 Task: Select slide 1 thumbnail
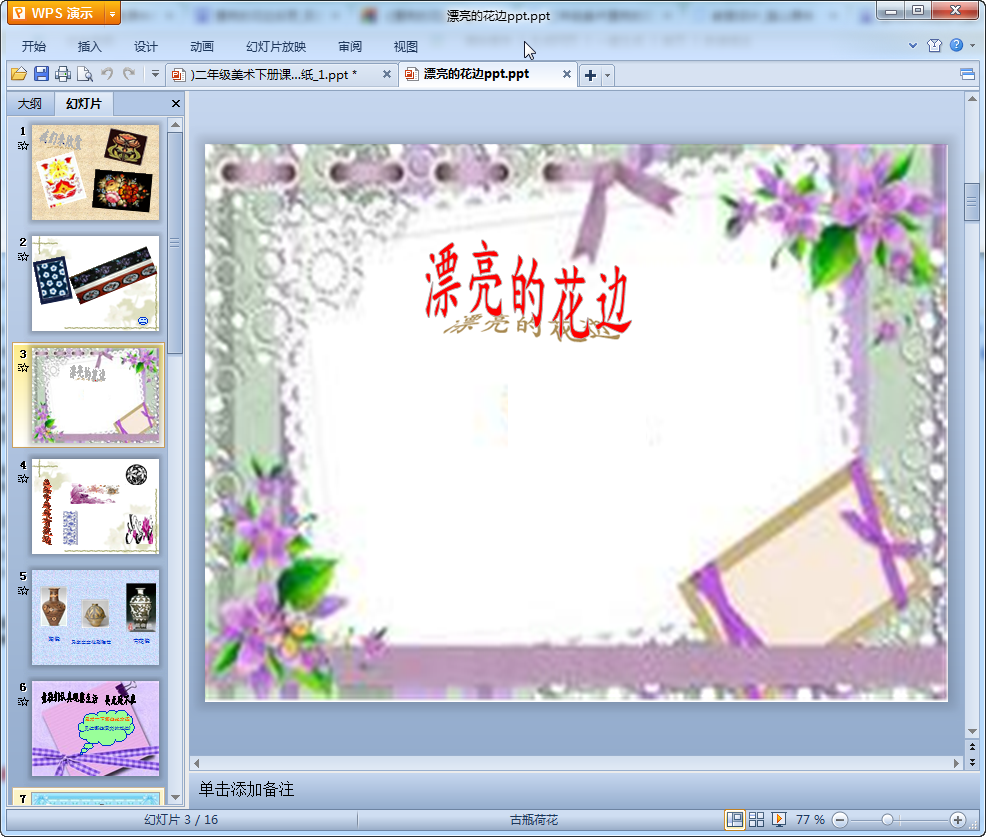(x=95, y=172)
